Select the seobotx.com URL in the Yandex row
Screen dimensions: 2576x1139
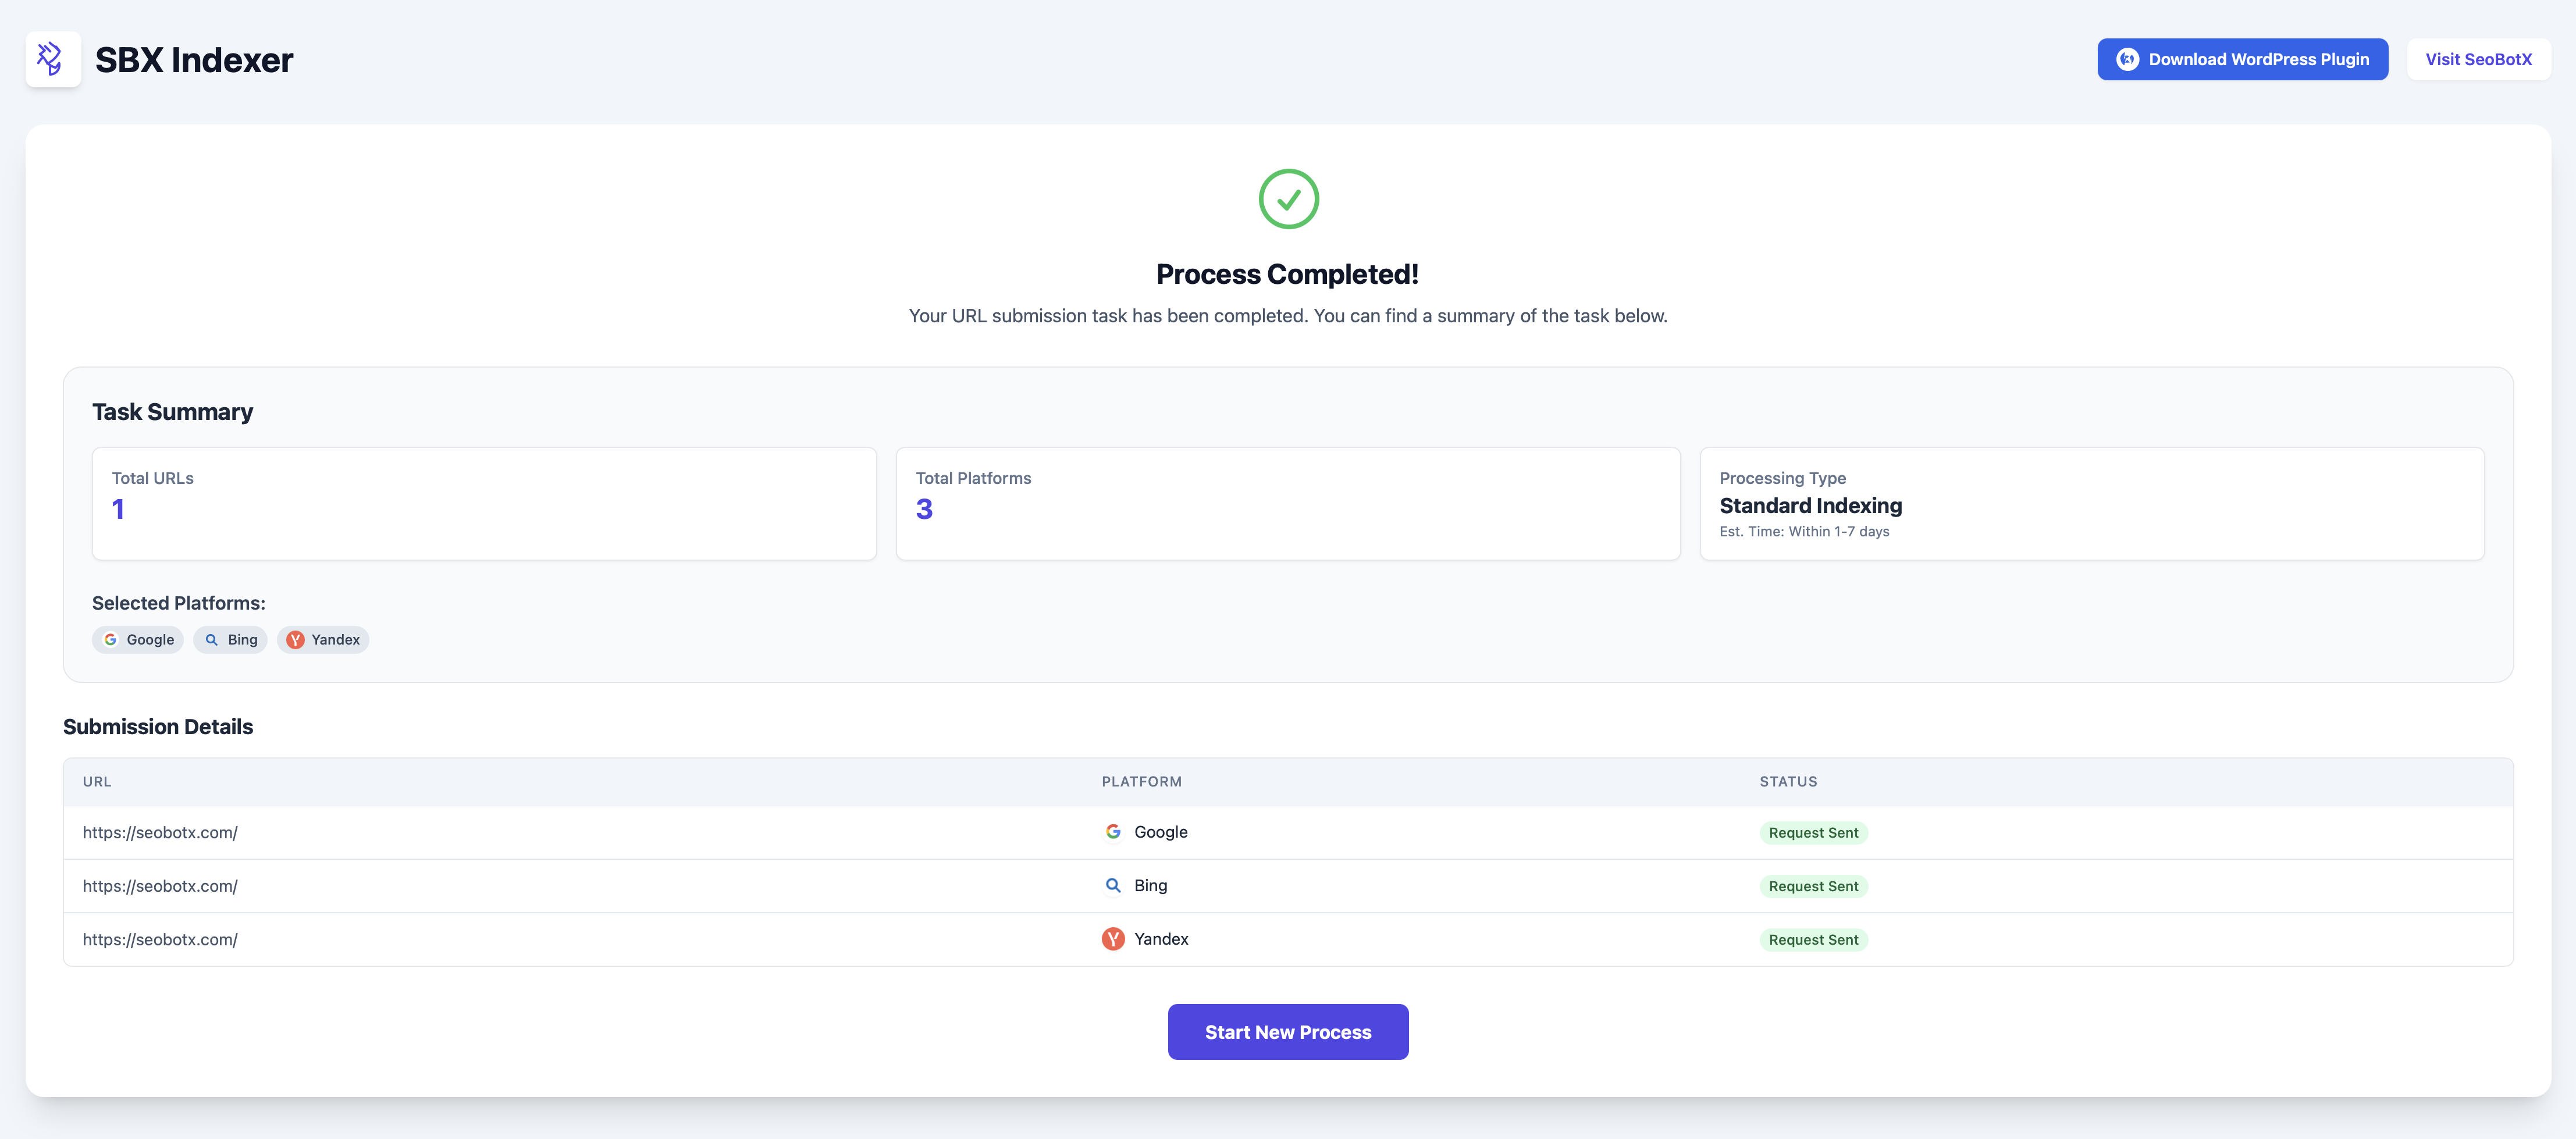pyautogui.click(x=160, y=940)
